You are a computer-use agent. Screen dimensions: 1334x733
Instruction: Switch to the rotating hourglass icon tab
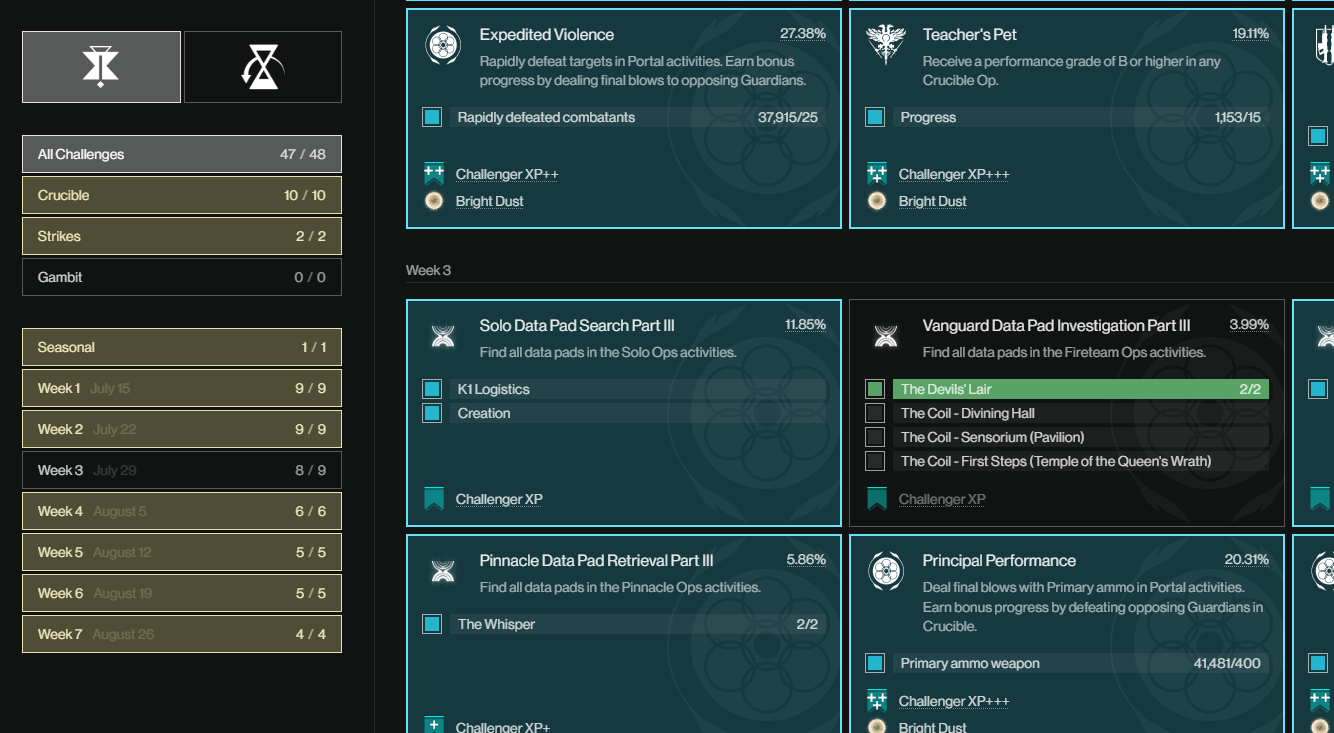pyautogui.click(x=263, y=67)
